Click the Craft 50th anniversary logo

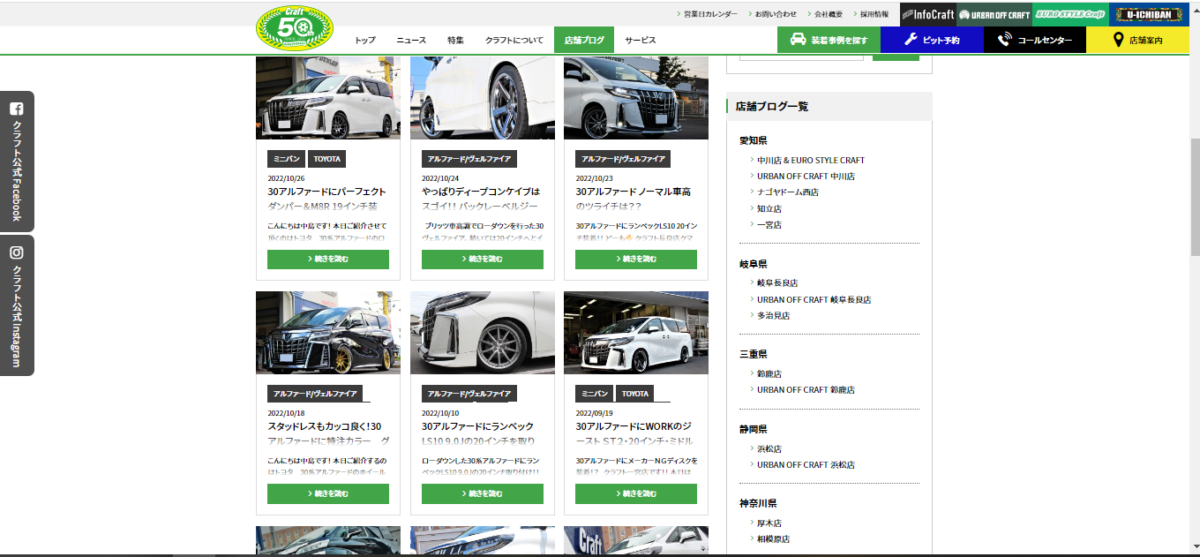295,27
